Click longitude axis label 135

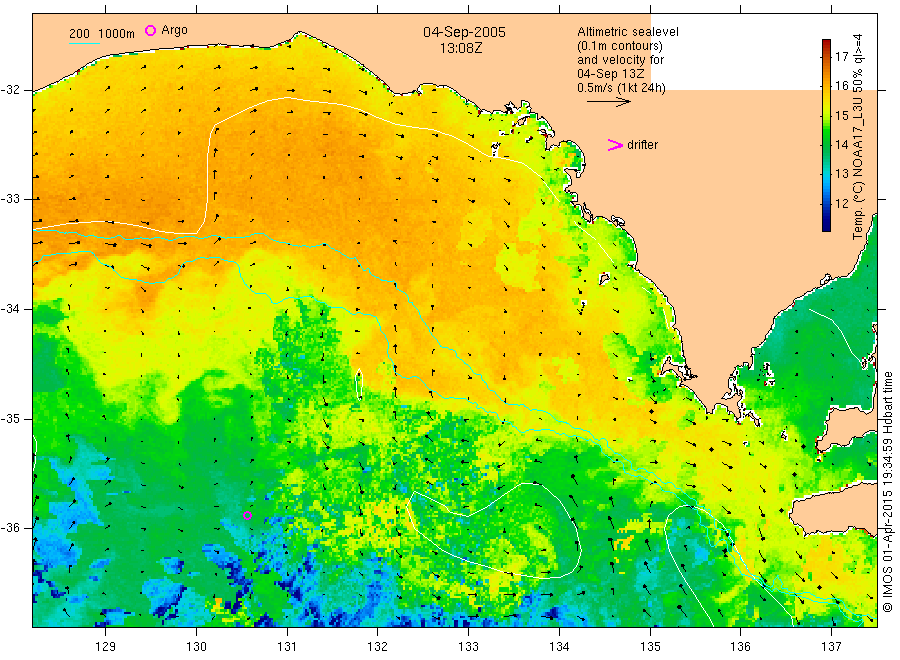tap(650, 646)
